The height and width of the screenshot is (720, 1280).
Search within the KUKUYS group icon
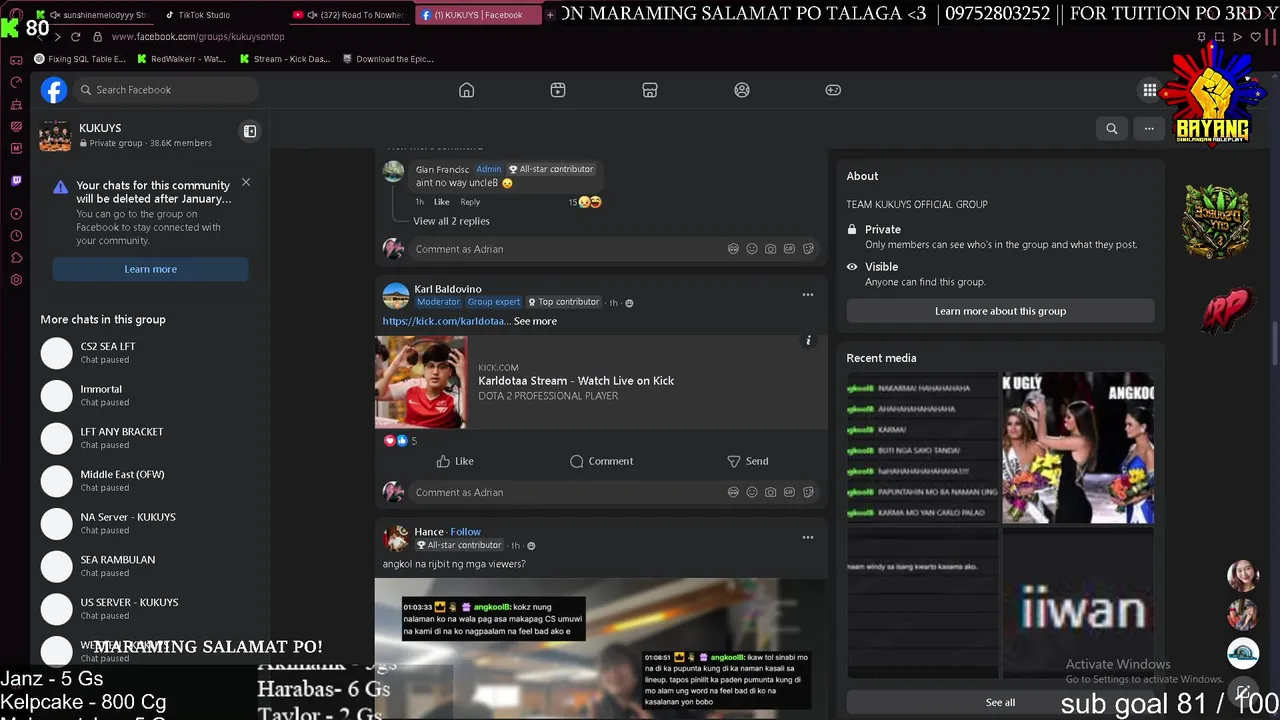pos(1112,128)
